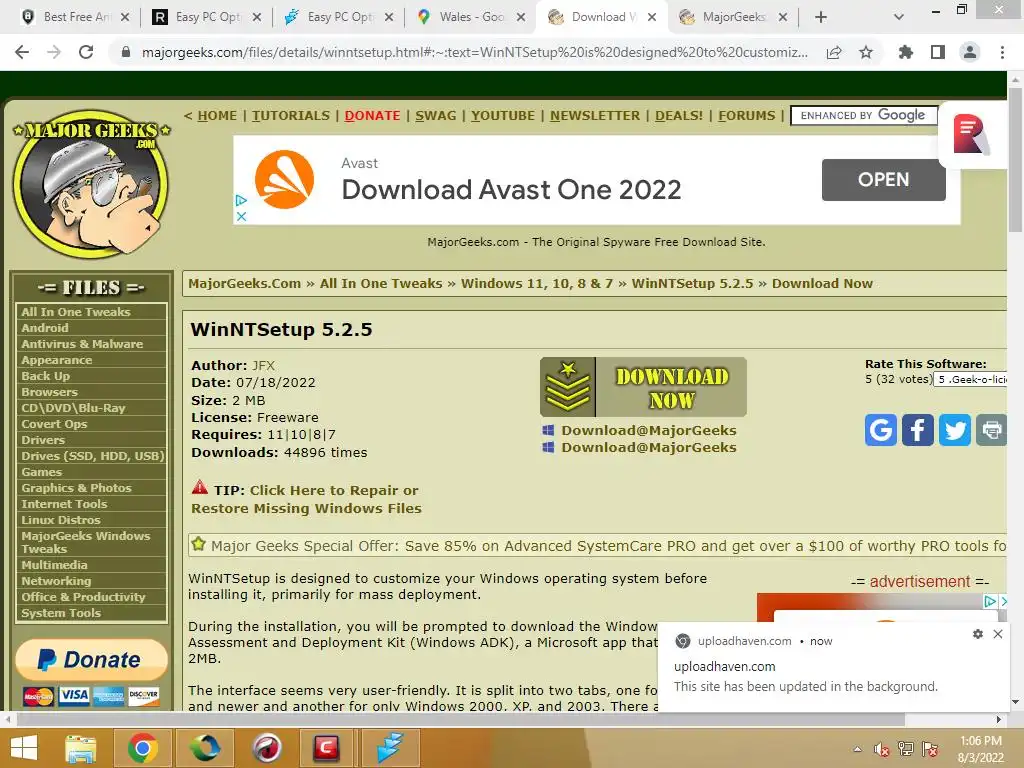Open 'Click Here to Repair or Restore' tip link
The width and height of the screenshot is (1024, 768).
(x=306, y=499)
